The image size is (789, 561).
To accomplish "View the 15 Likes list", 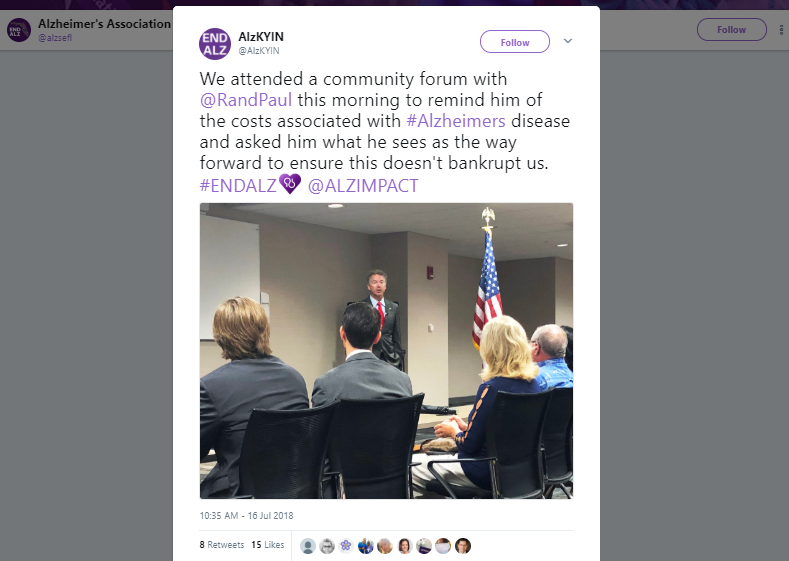I will pos(268,545).
